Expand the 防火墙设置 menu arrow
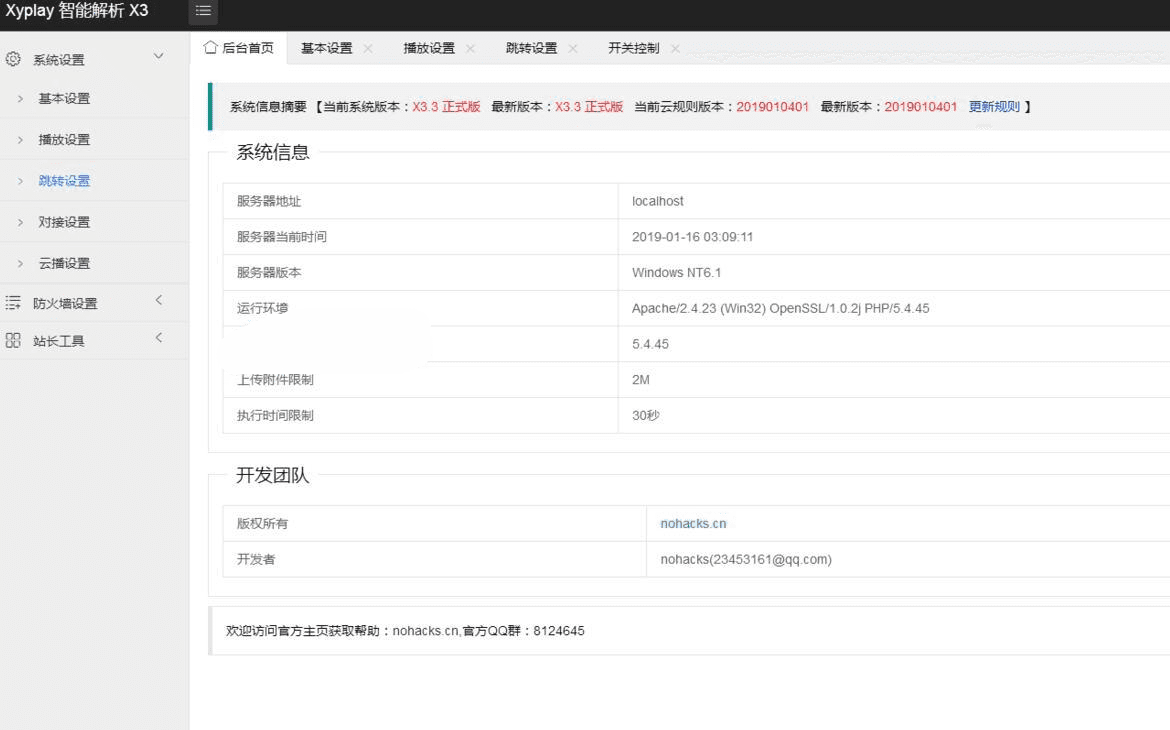Viewport: 1170px width, 730px height. [x=158, y=301]
